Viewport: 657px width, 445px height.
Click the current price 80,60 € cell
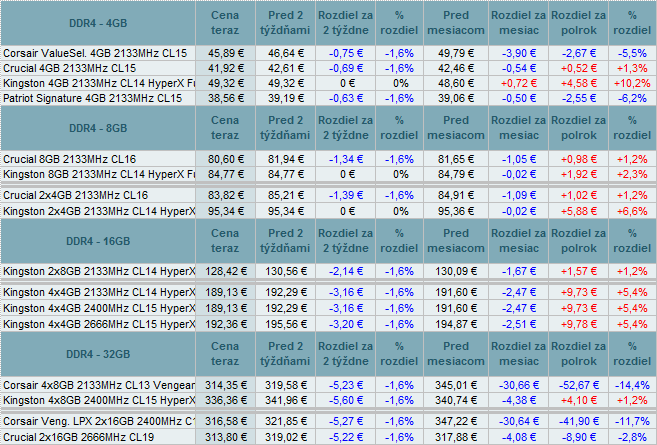pyautogui.click(x=225, y=159)
